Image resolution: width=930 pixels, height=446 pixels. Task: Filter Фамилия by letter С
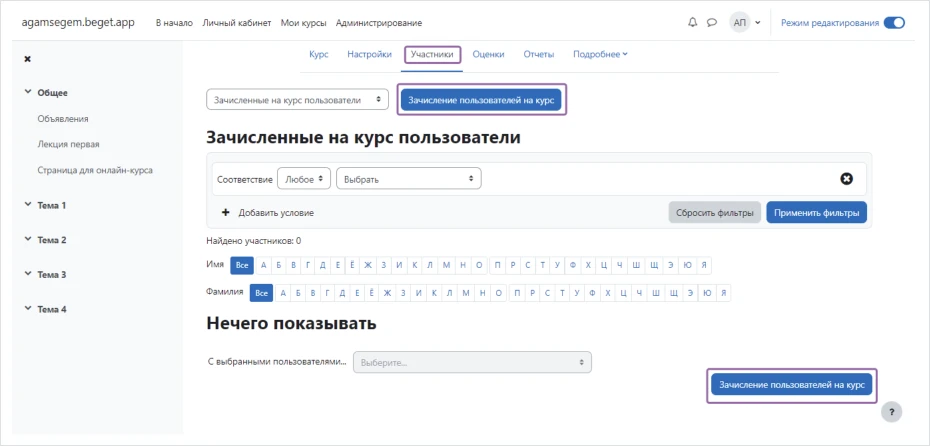coord(547,292)
